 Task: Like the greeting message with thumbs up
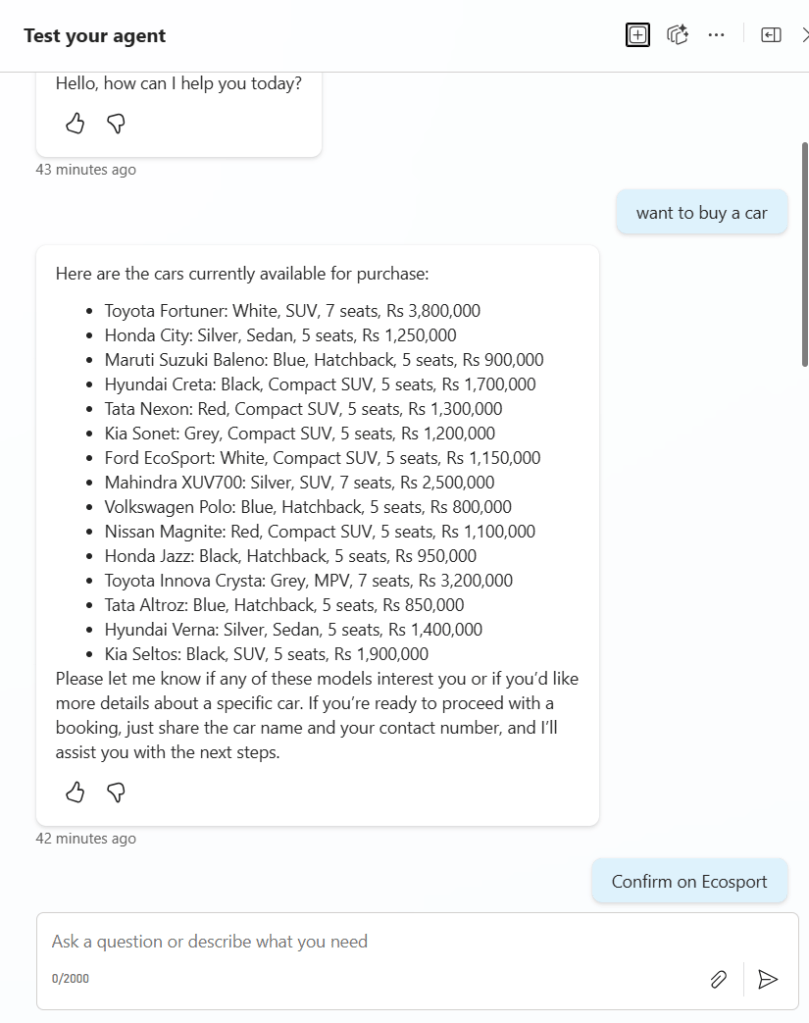[75, 123]
